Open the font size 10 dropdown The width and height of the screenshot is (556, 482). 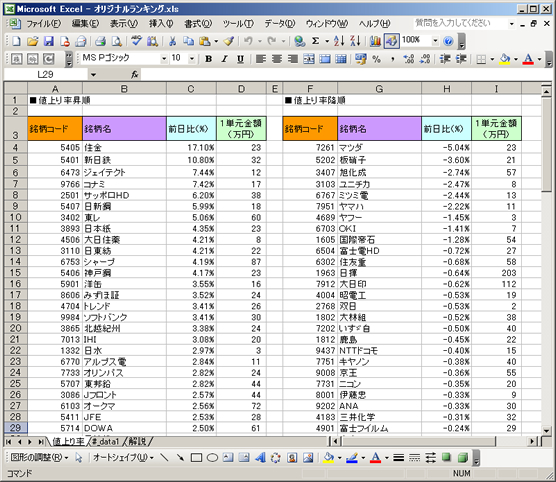192,59
